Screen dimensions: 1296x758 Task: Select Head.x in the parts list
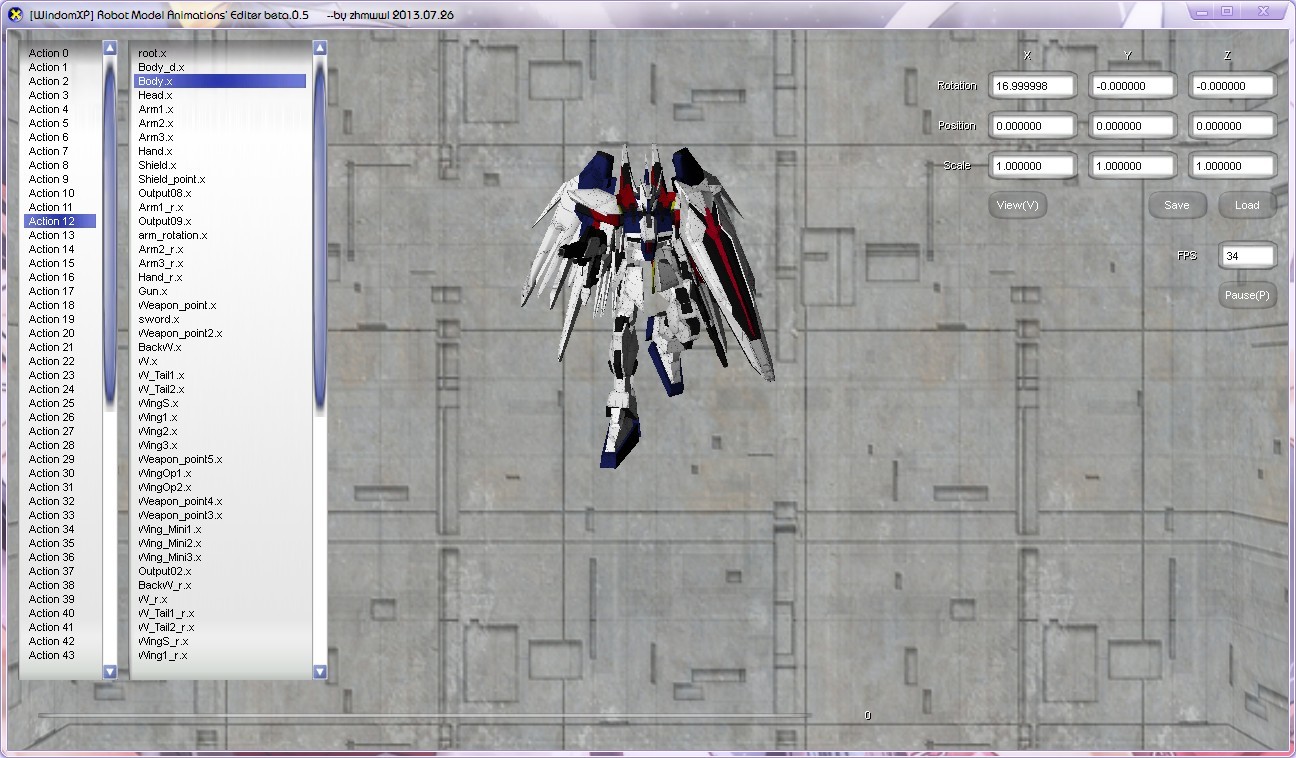[220, 95]
